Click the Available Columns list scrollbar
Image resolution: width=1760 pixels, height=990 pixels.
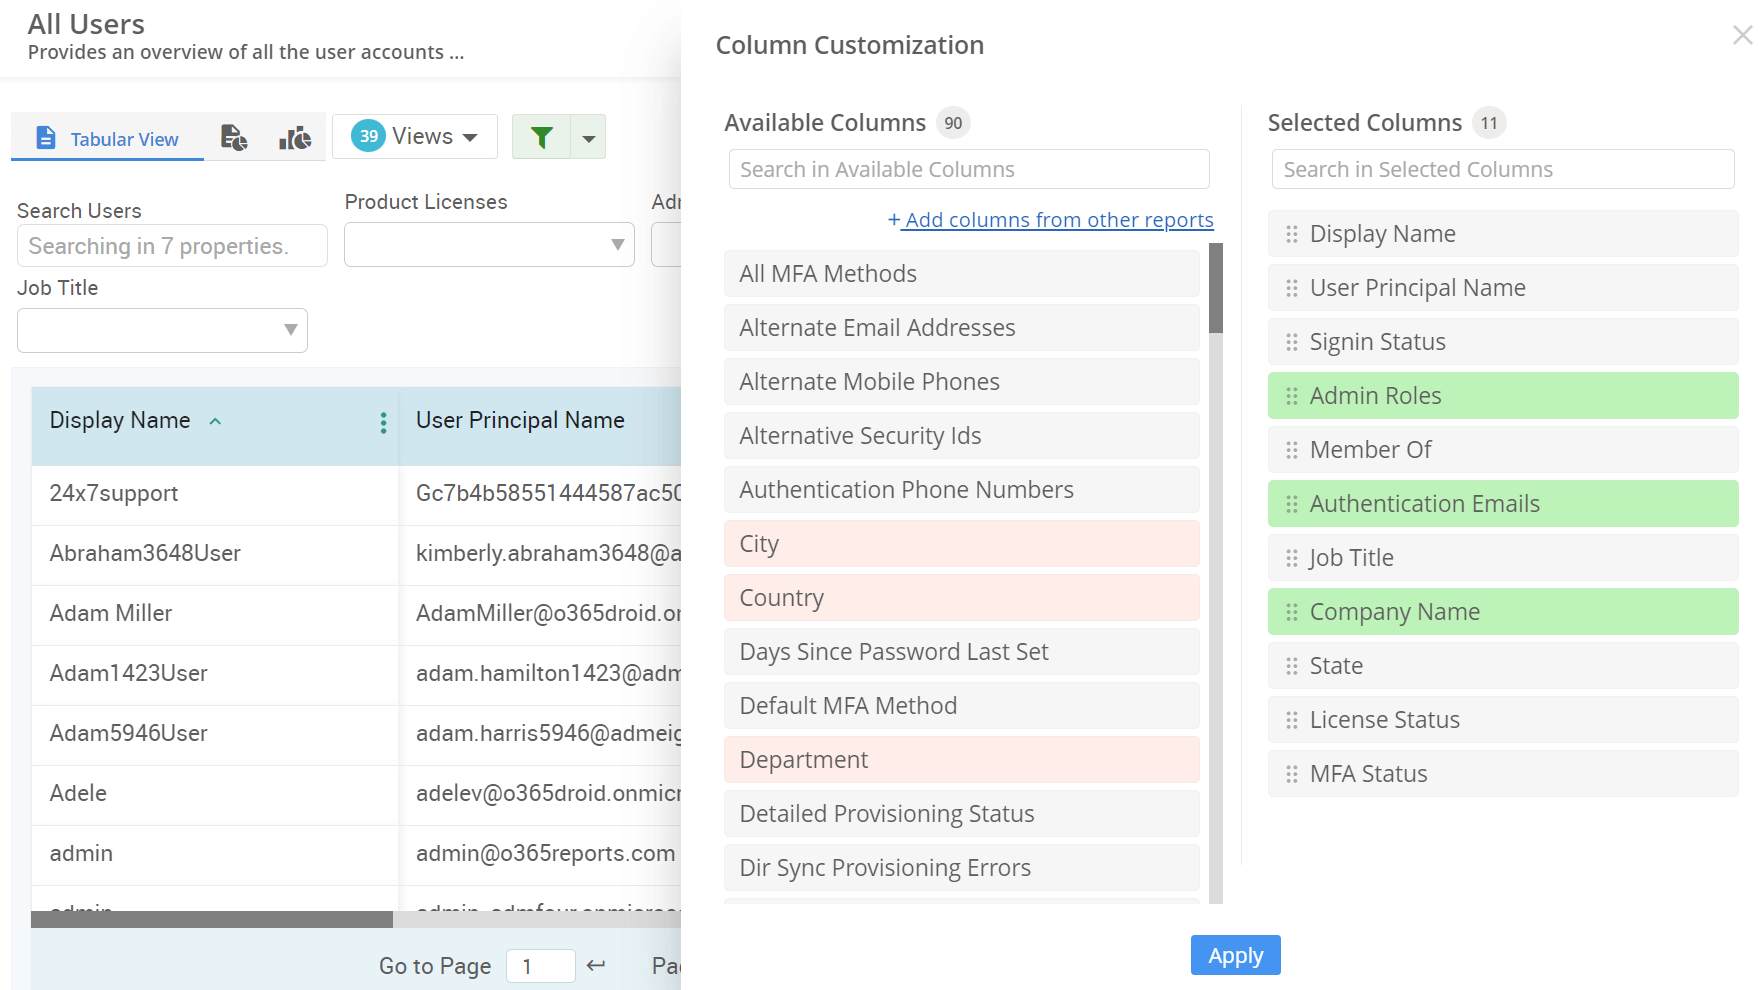tap(1215, 290)
